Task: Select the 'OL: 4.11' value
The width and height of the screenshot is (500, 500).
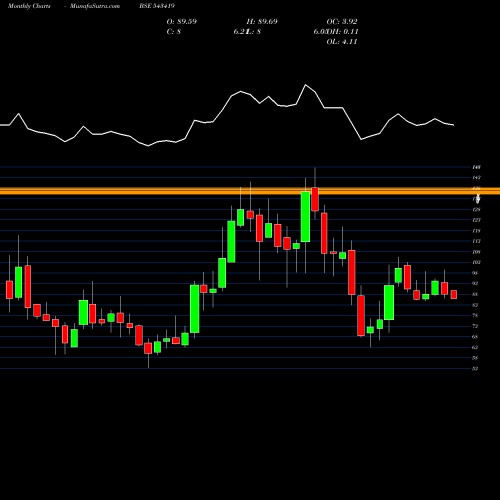Action: [x=342, y=42]
